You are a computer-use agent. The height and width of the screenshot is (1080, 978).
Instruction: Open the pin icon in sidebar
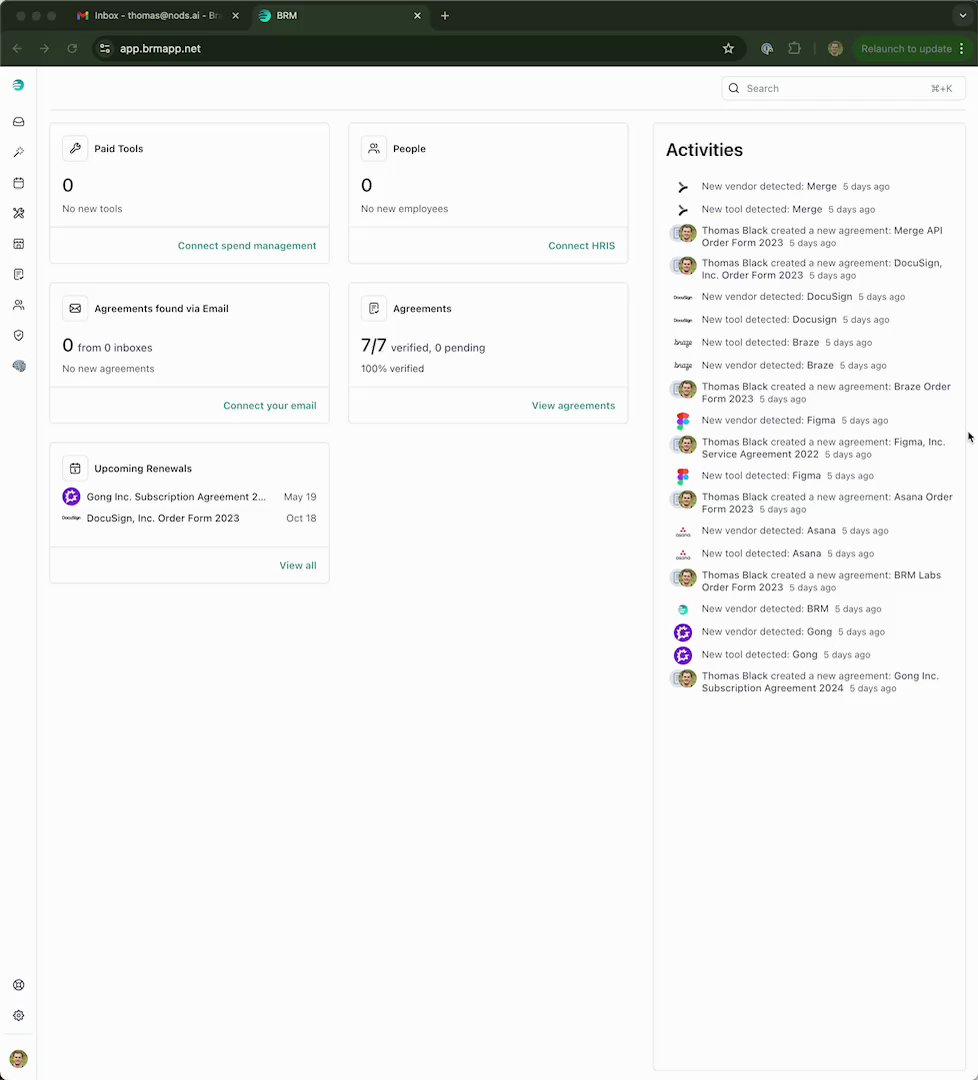[x=19, y=152]
